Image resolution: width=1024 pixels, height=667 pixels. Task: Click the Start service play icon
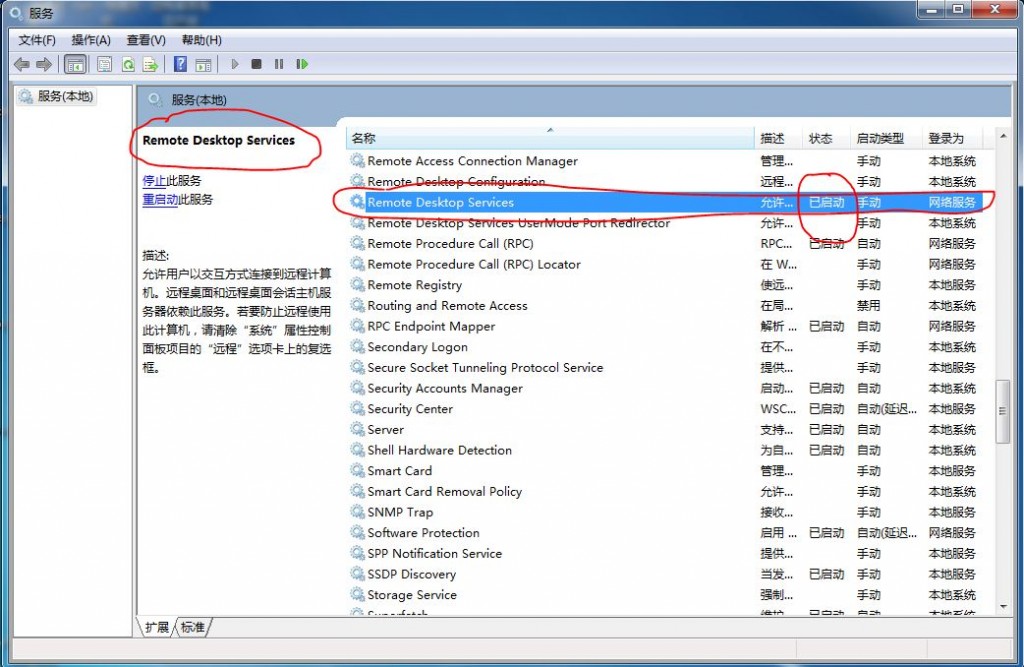pos(234,64)
